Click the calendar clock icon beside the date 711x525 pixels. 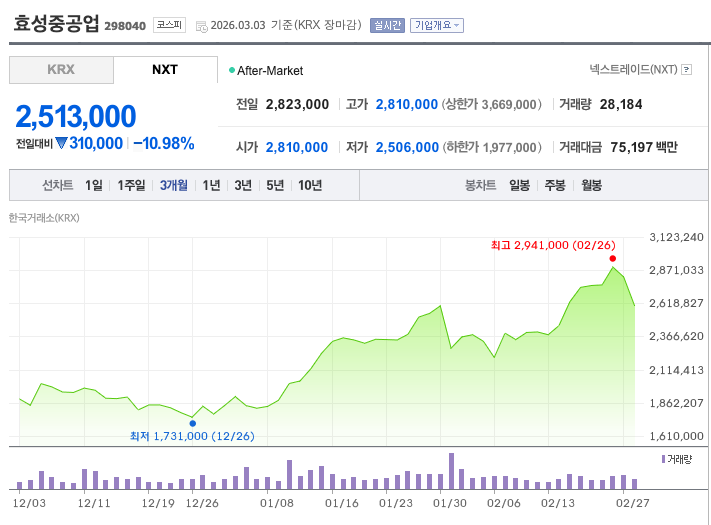click(201, 27)
